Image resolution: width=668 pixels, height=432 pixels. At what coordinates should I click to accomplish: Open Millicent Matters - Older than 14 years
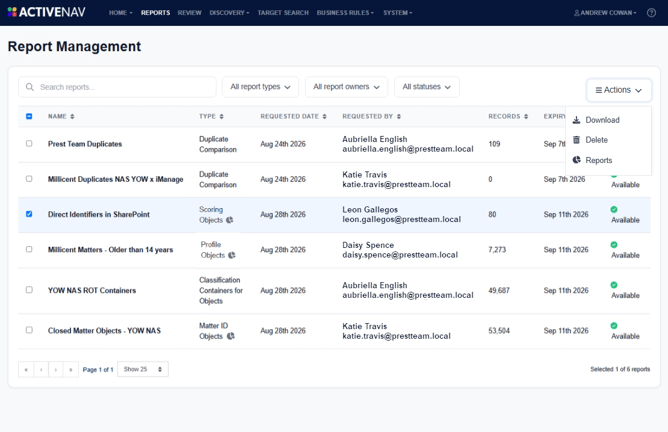pyautogui.click(x=110, y=250)
